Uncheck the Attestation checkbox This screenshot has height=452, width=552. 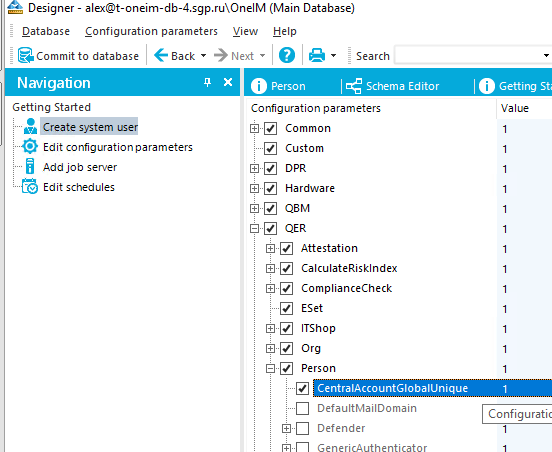point(287,249)
